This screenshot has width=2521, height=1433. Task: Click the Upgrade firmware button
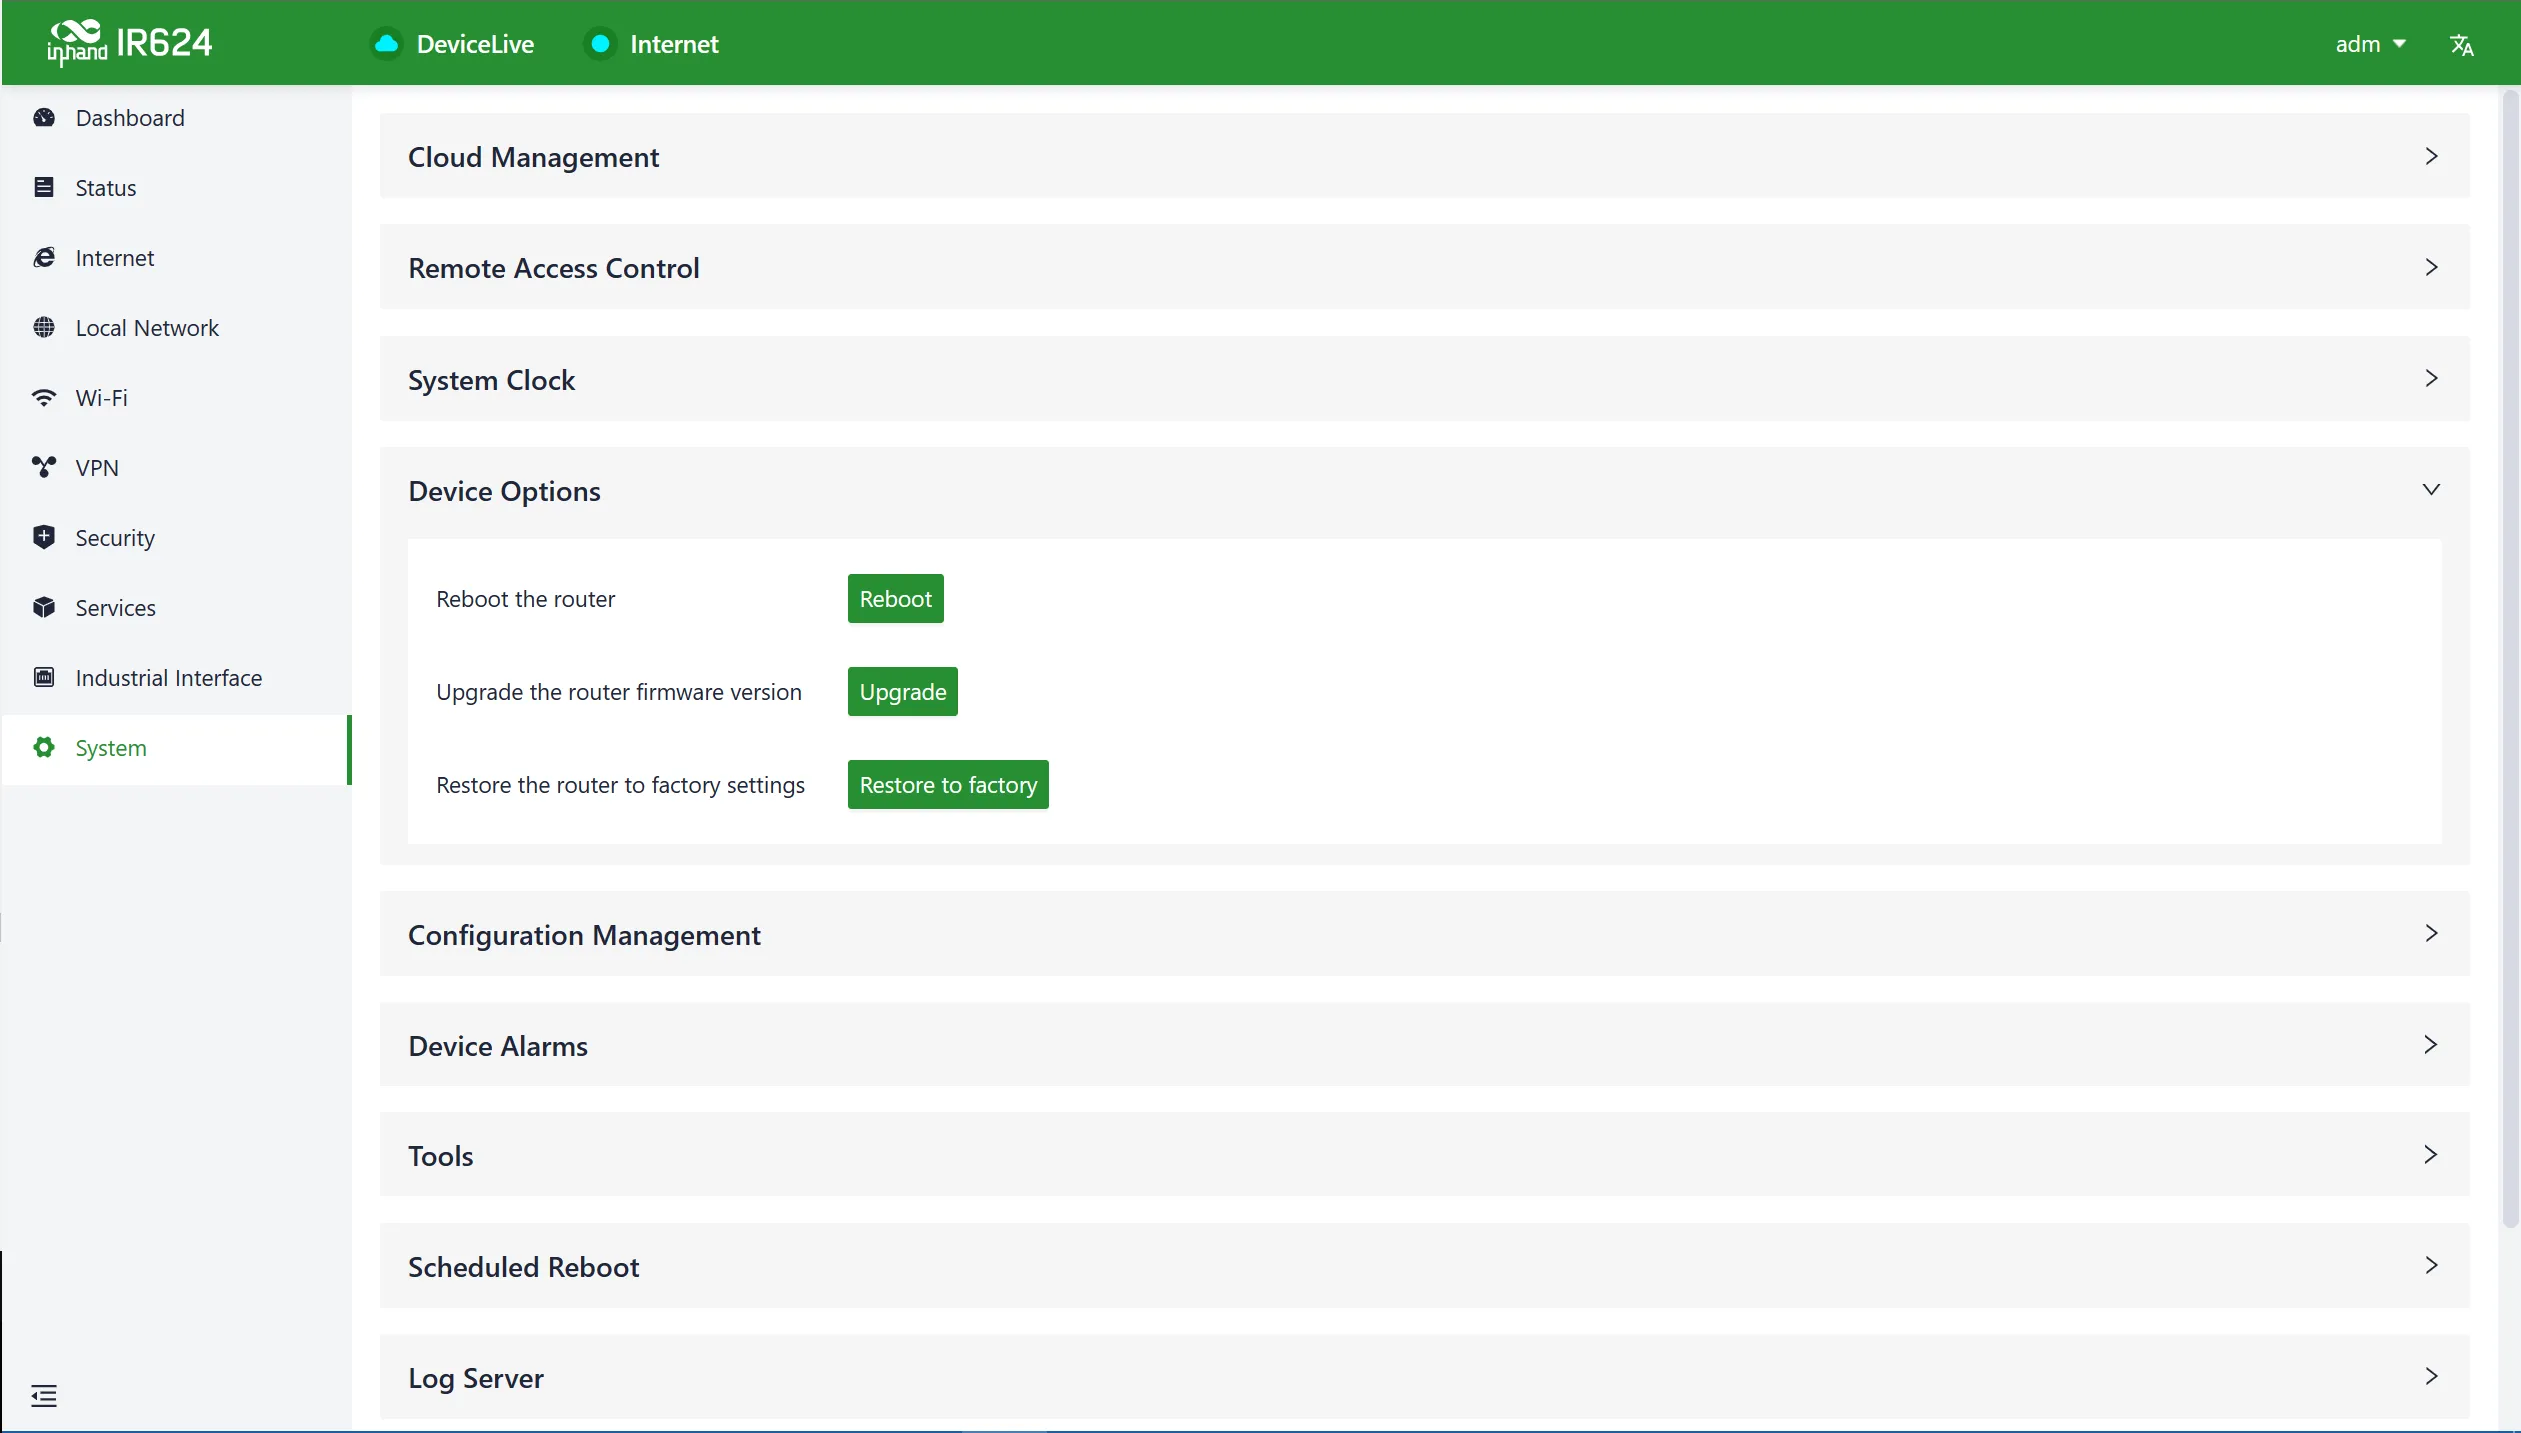coord(902,691)
